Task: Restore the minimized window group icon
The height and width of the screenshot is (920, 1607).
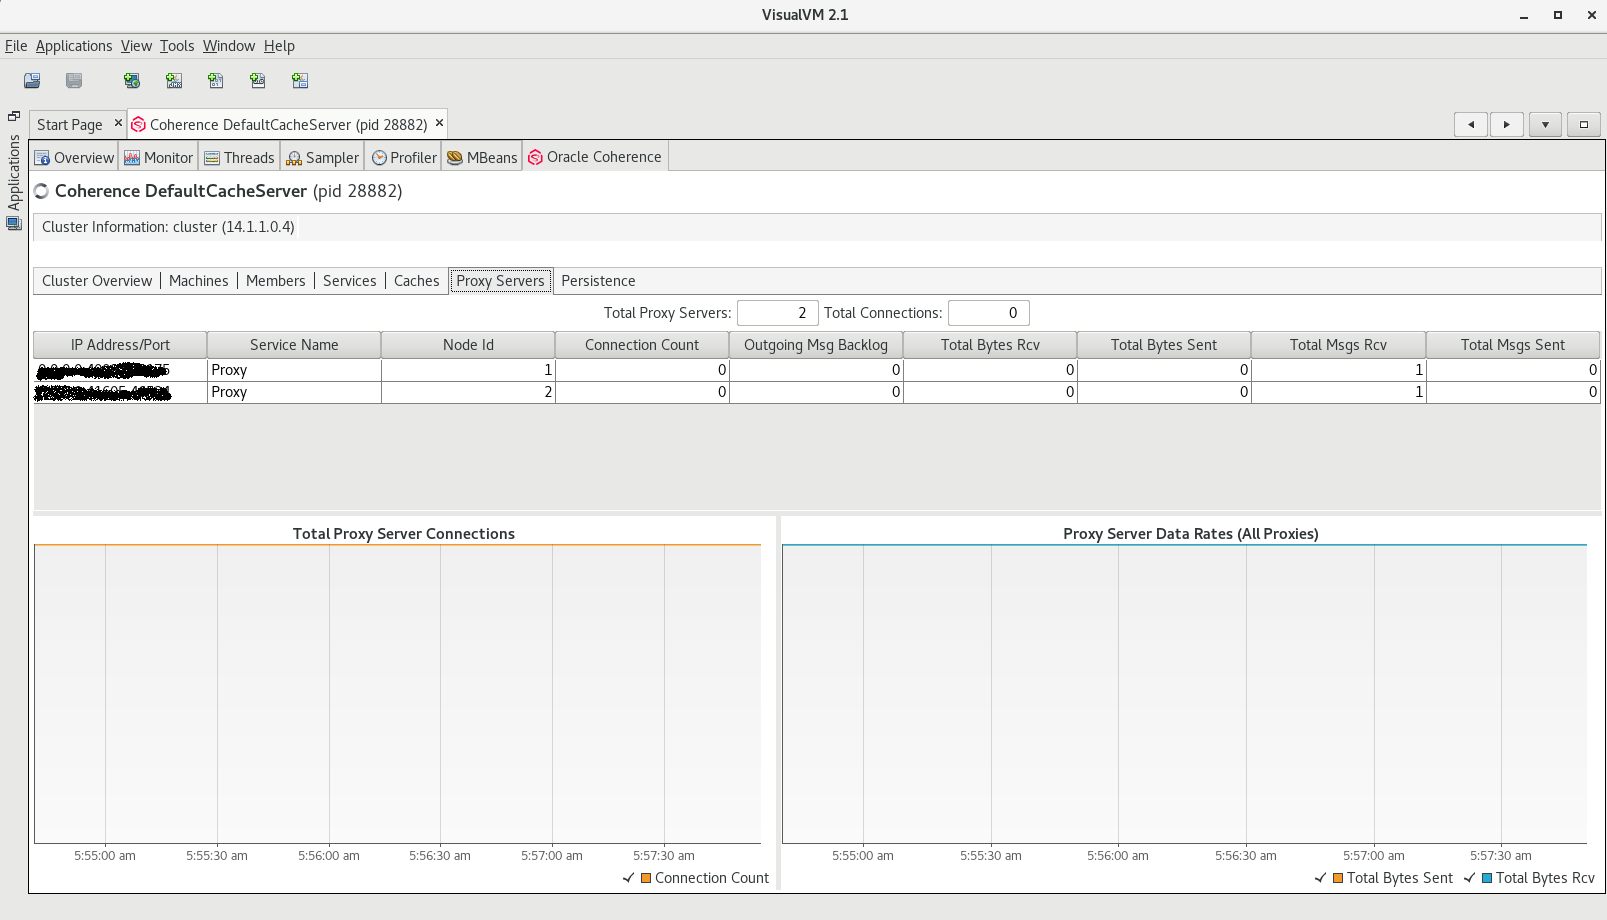Action: tap(14, 116)
